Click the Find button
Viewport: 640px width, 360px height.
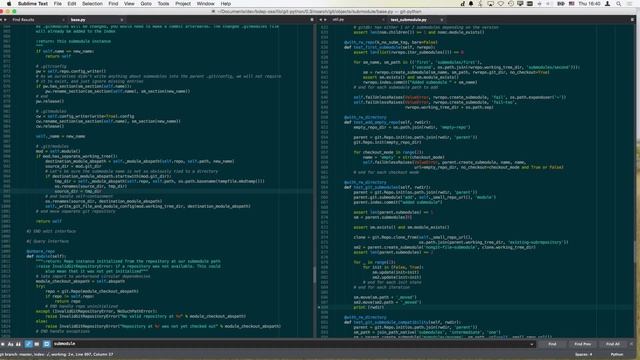click(x=552, y=344)
